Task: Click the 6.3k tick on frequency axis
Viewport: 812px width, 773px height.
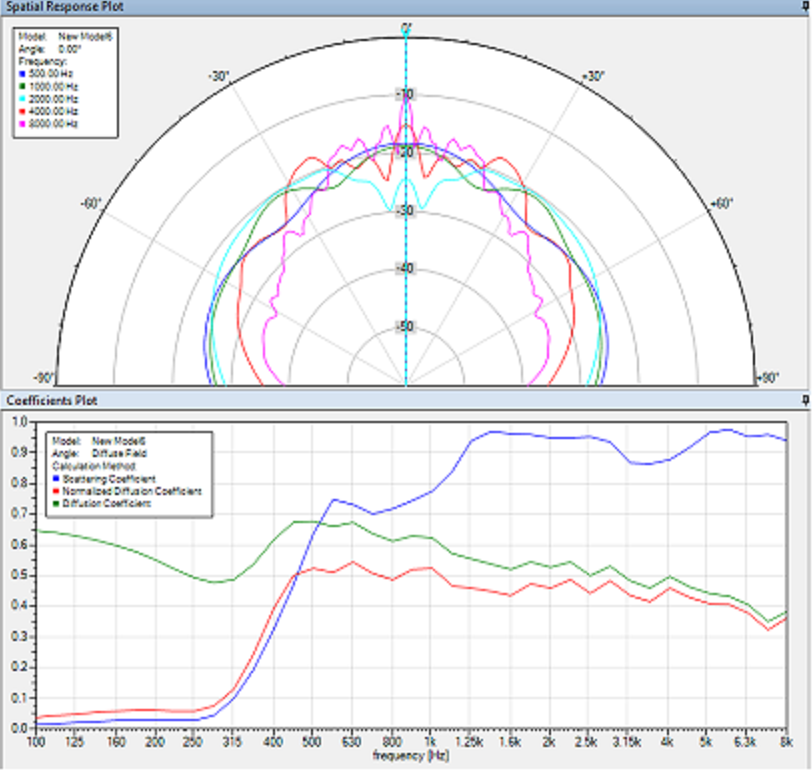Action: point(745,742)
